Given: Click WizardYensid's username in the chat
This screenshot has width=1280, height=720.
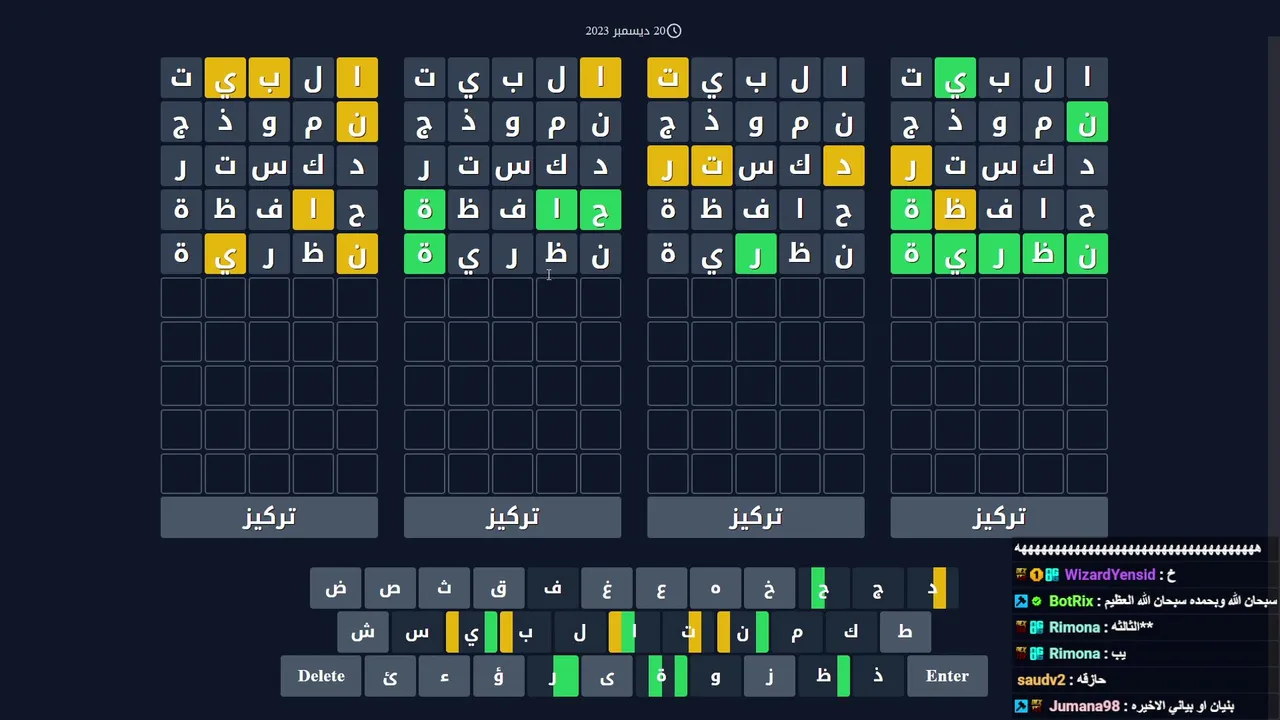Looking at the screenshot, I should pos(1109,575).
